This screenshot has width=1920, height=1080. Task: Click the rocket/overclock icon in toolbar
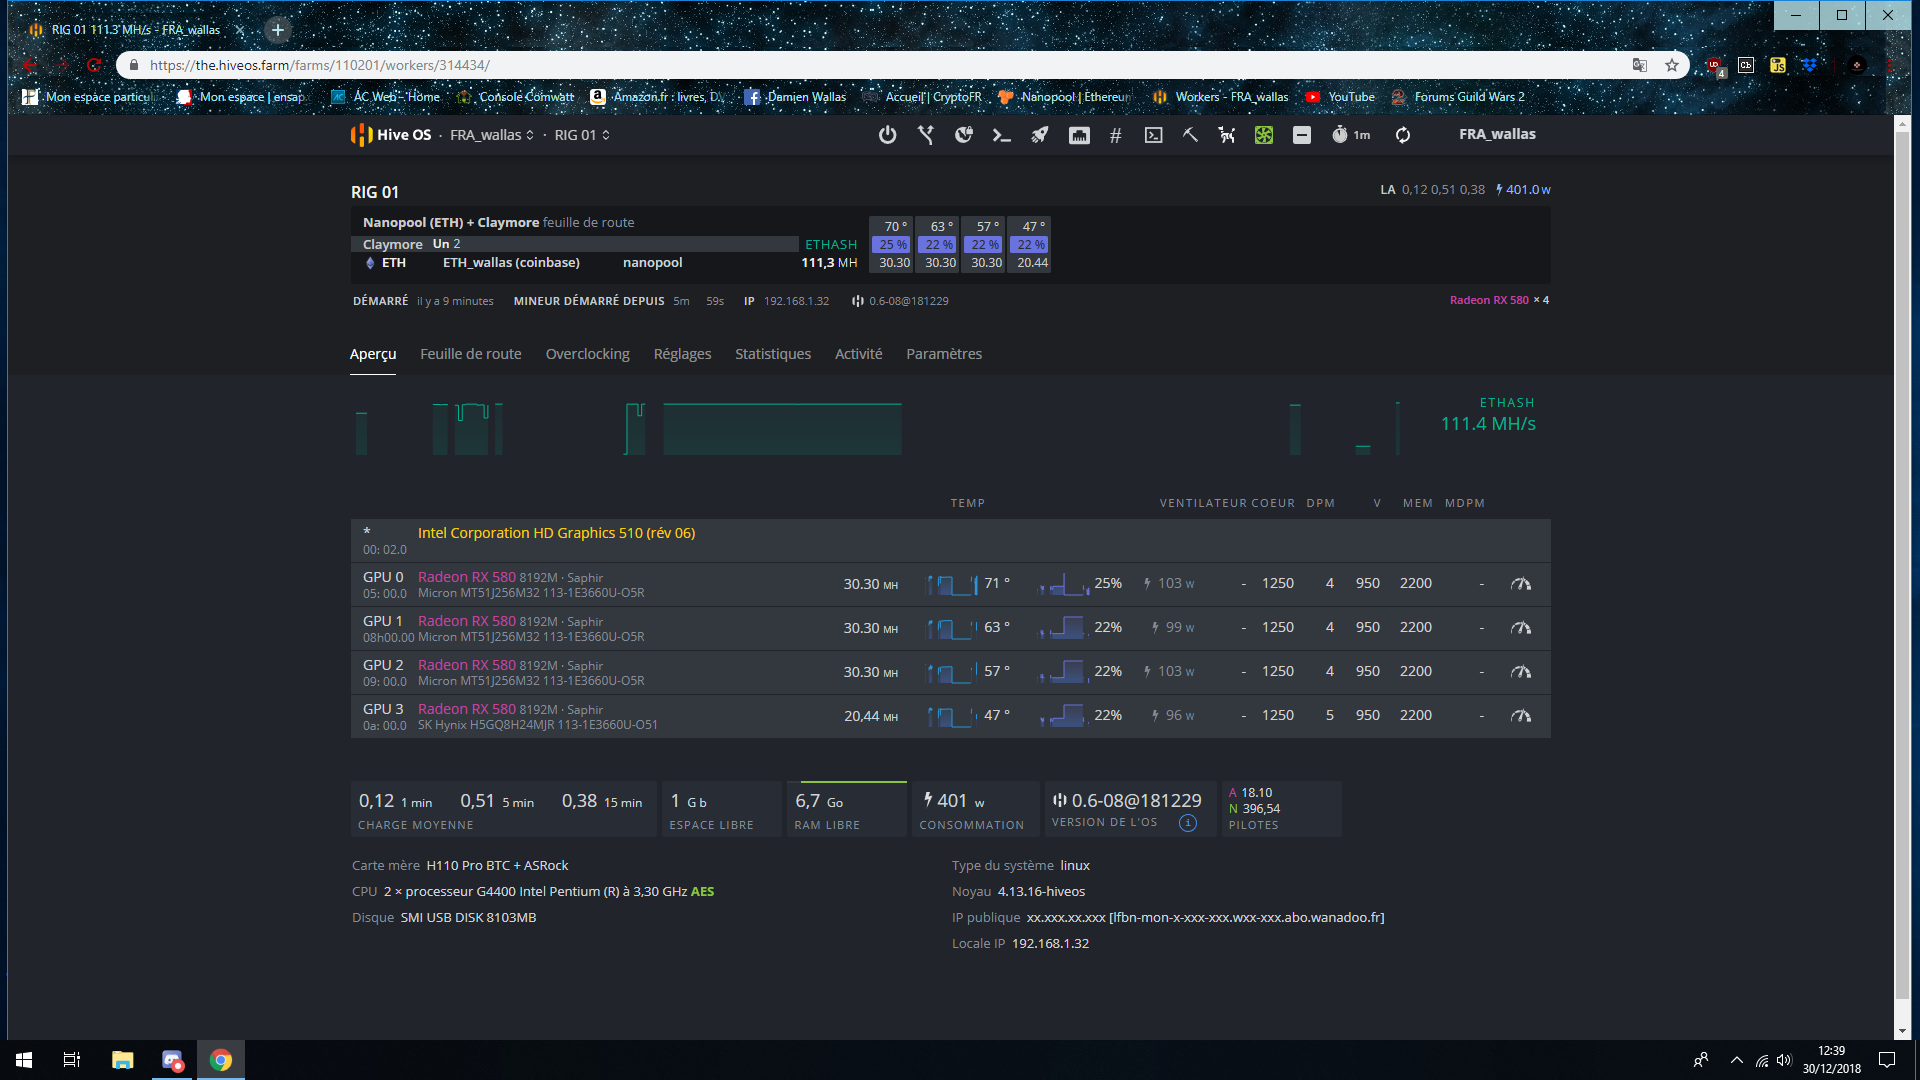pos(1040,135)
